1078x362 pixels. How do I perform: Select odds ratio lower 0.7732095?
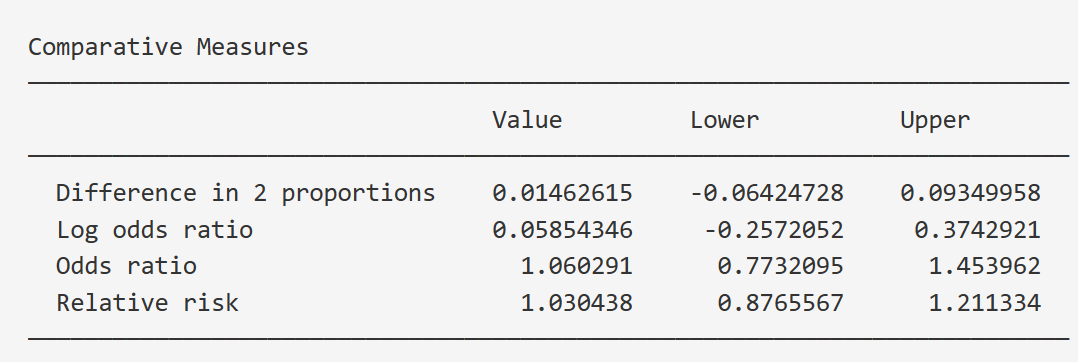point(780,266)
